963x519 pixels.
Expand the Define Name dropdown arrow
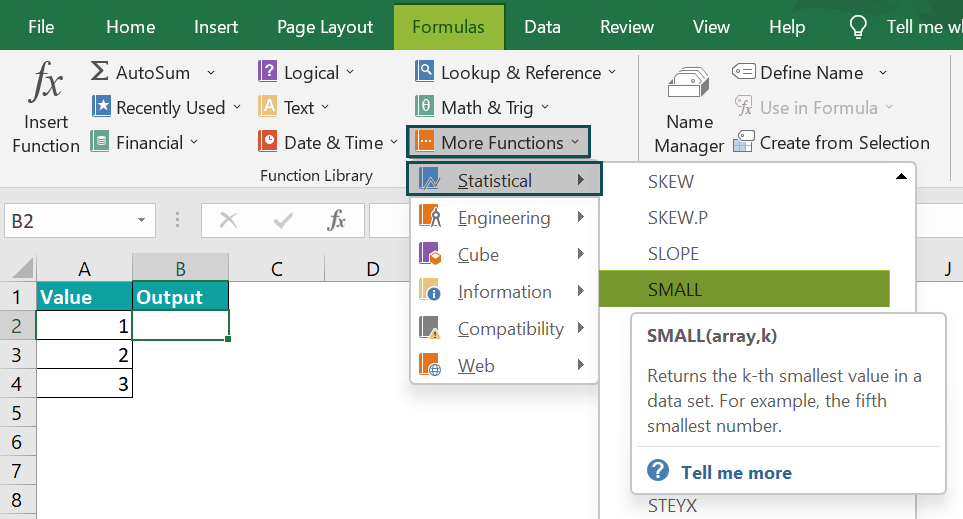[883, 72]
